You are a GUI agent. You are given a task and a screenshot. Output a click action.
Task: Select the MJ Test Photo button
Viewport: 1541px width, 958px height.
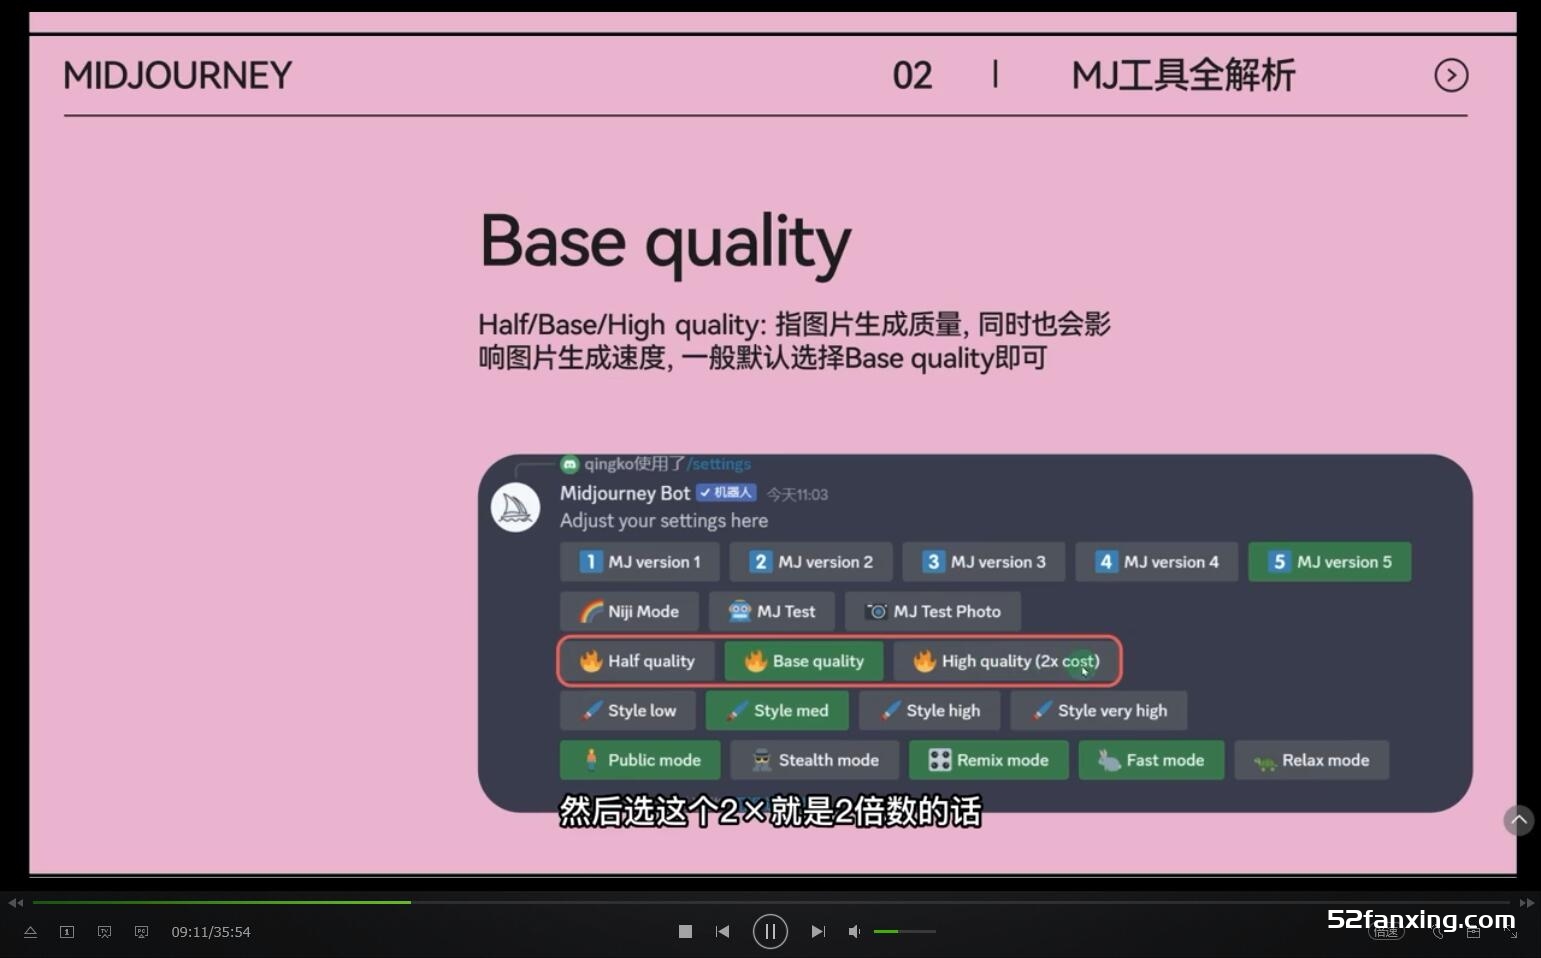tap(933, 611)
